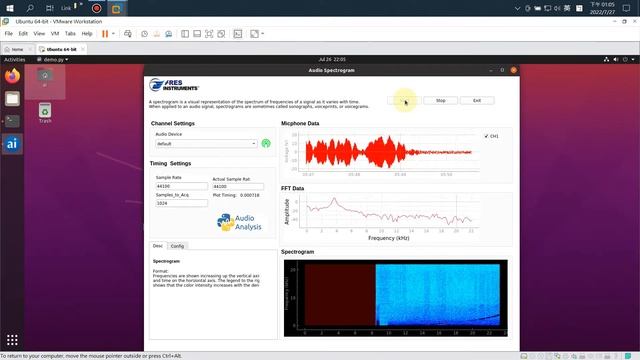Viewport: 640px width, 360px height.
Task: Open the snapshot manager toolbar icon
Action: (x=169, y=34)
